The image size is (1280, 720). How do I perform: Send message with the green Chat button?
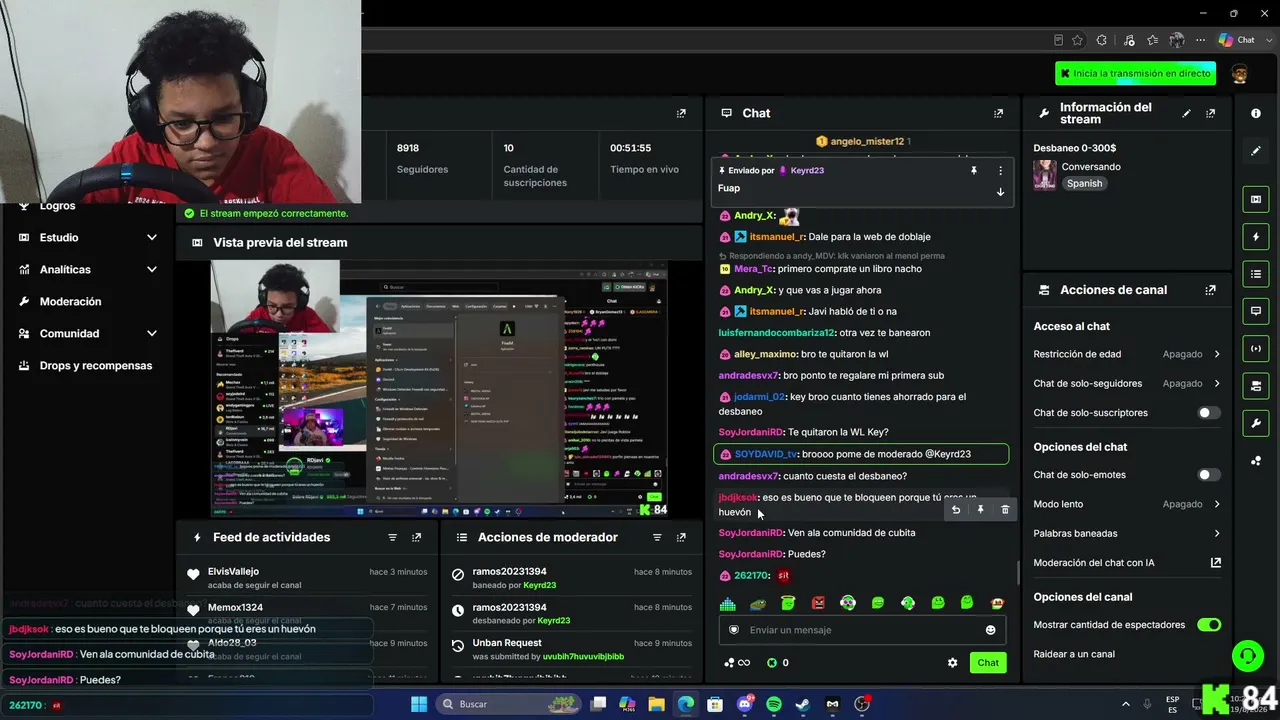[988, 663]
